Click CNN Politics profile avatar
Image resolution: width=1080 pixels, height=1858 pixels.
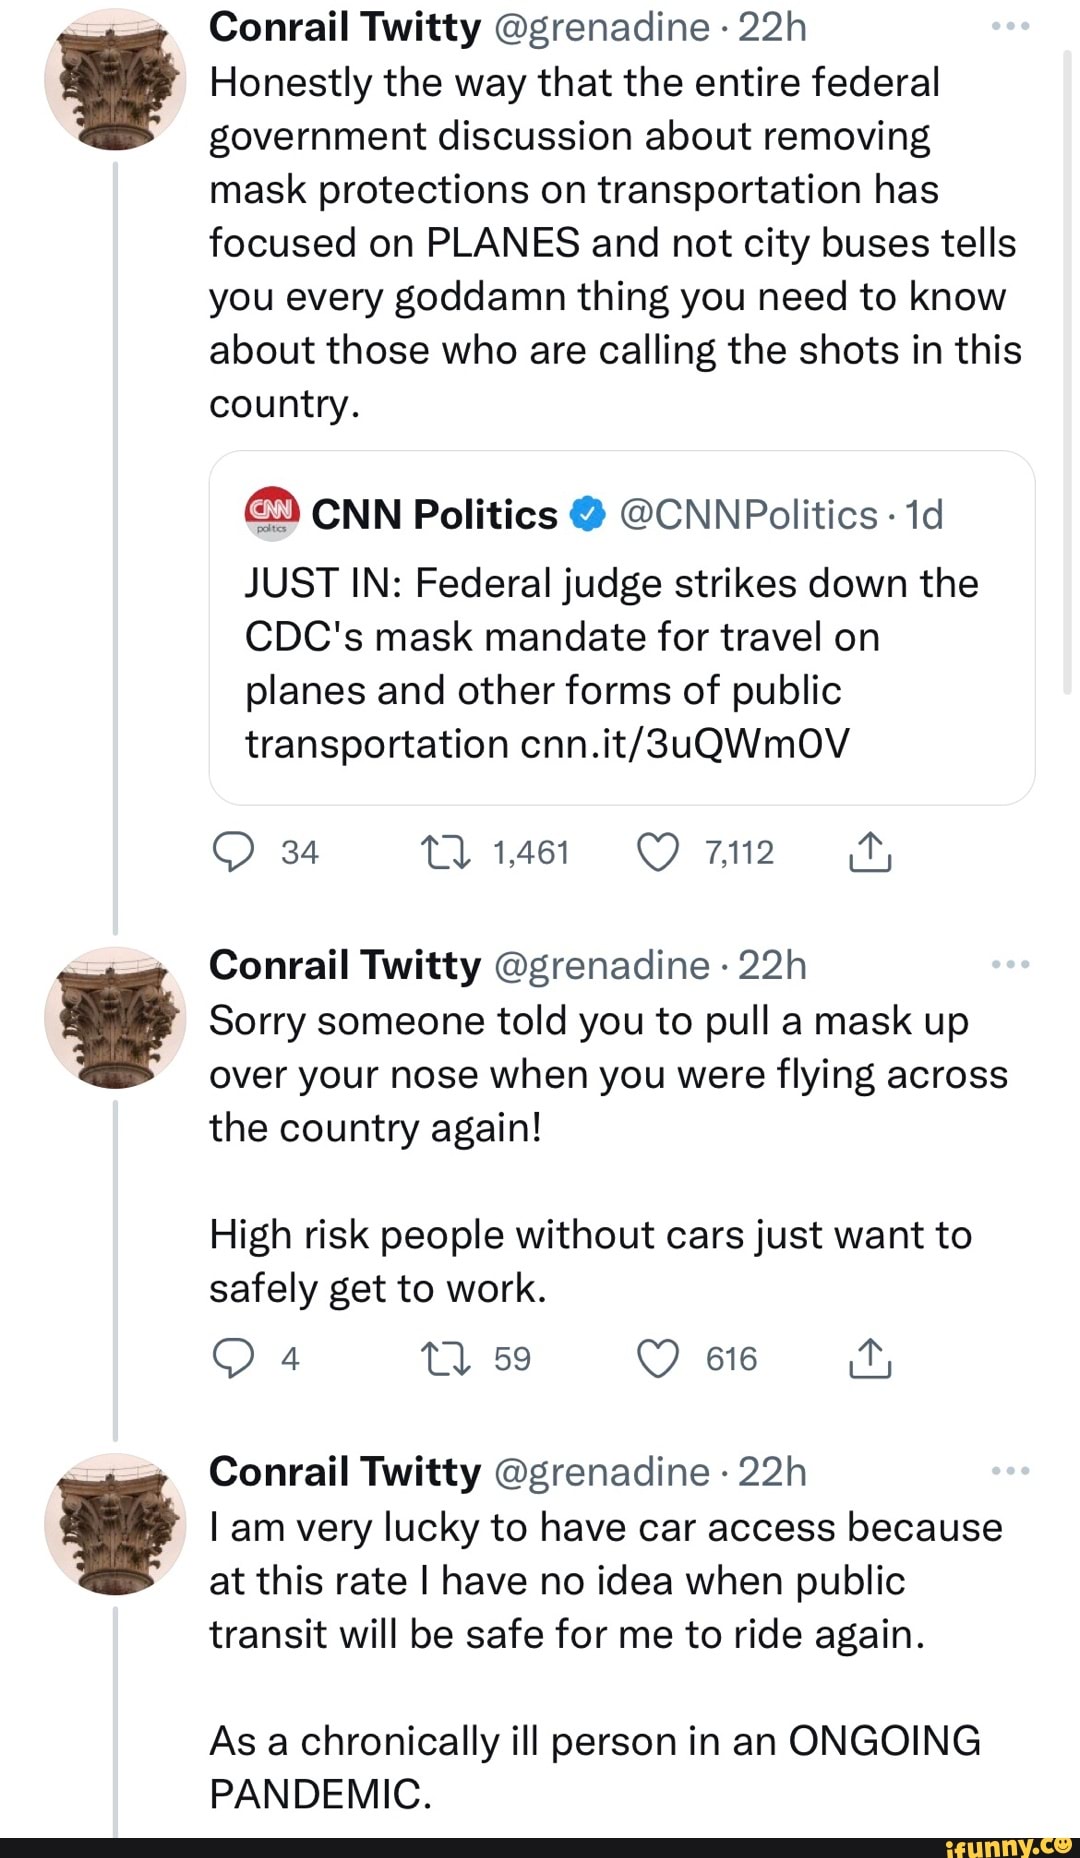271,513
